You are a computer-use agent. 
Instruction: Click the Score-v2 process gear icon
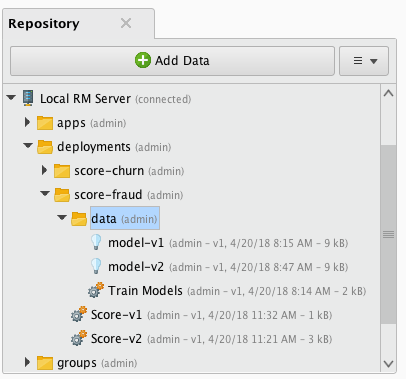(79, 338)
